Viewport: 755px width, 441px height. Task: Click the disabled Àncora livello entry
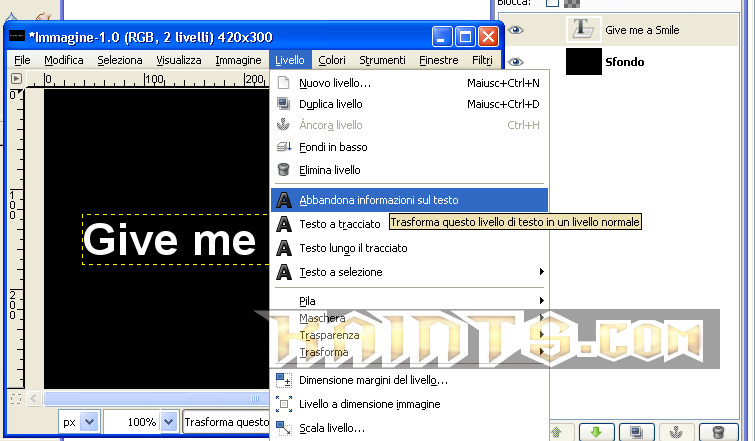click(409, 125)
